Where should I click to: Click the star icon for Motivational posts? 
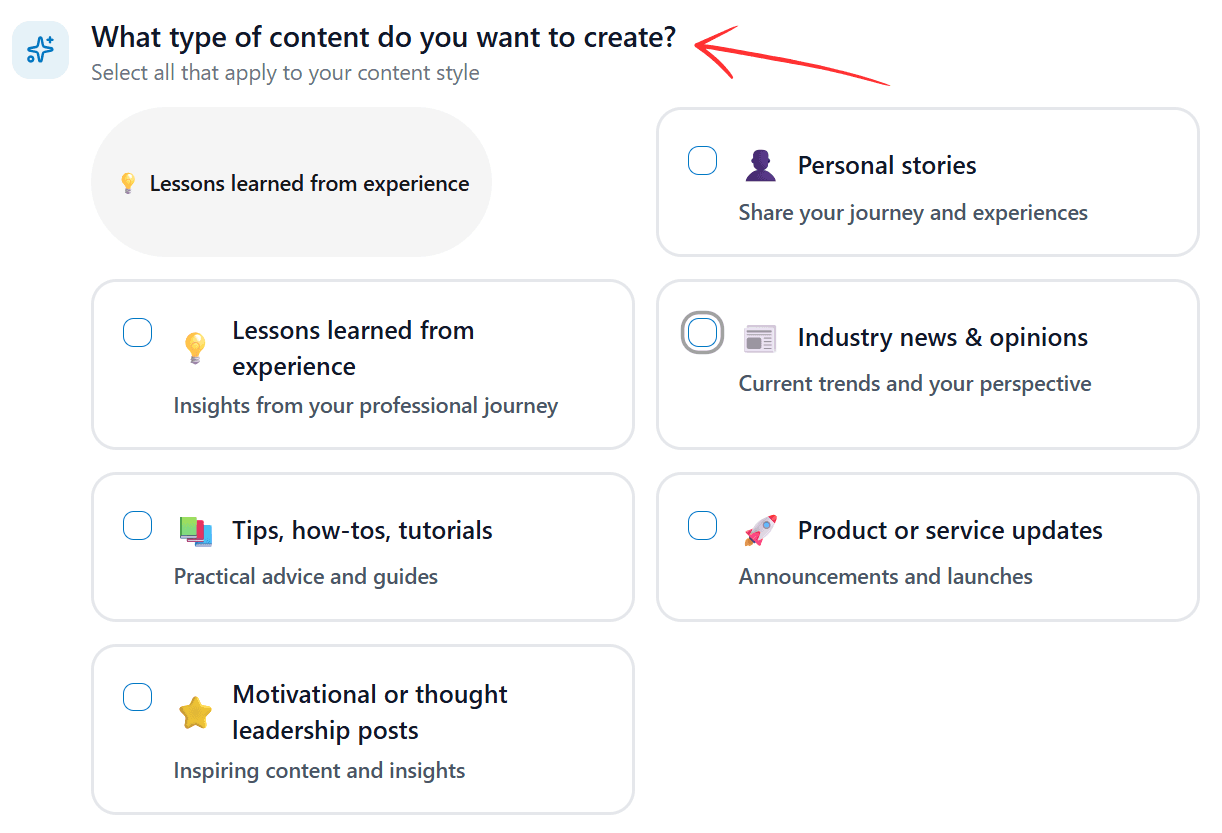point(196,712)
